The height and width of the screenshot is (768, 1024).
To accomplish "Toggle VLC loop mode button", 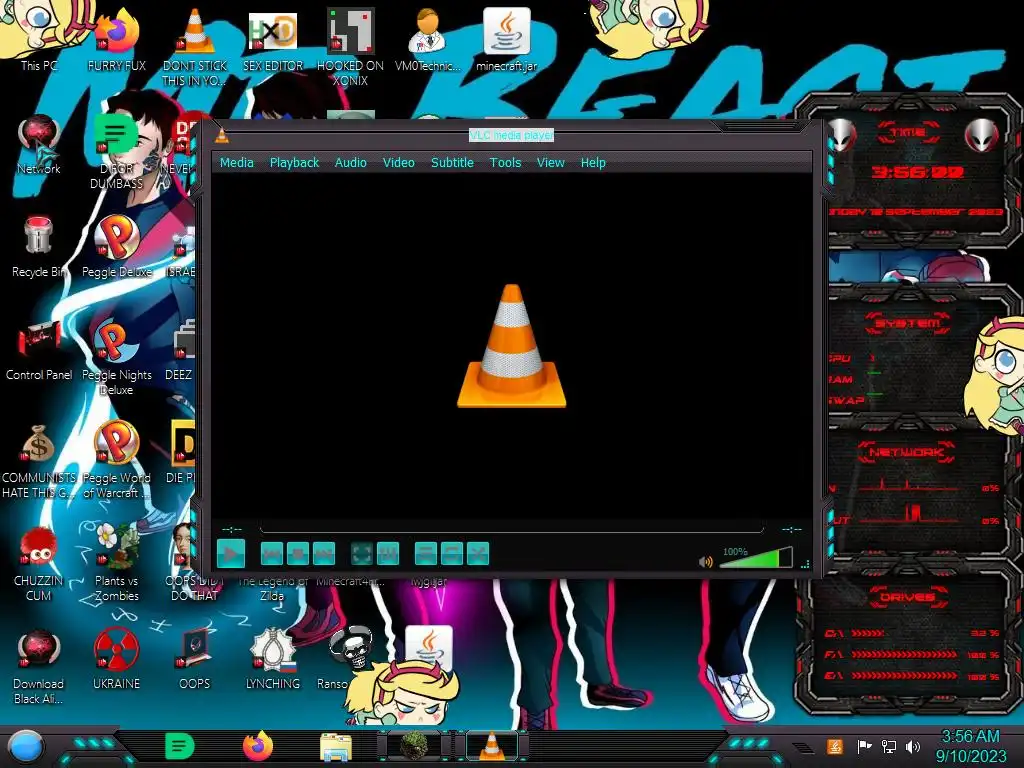I will [452, 554].
